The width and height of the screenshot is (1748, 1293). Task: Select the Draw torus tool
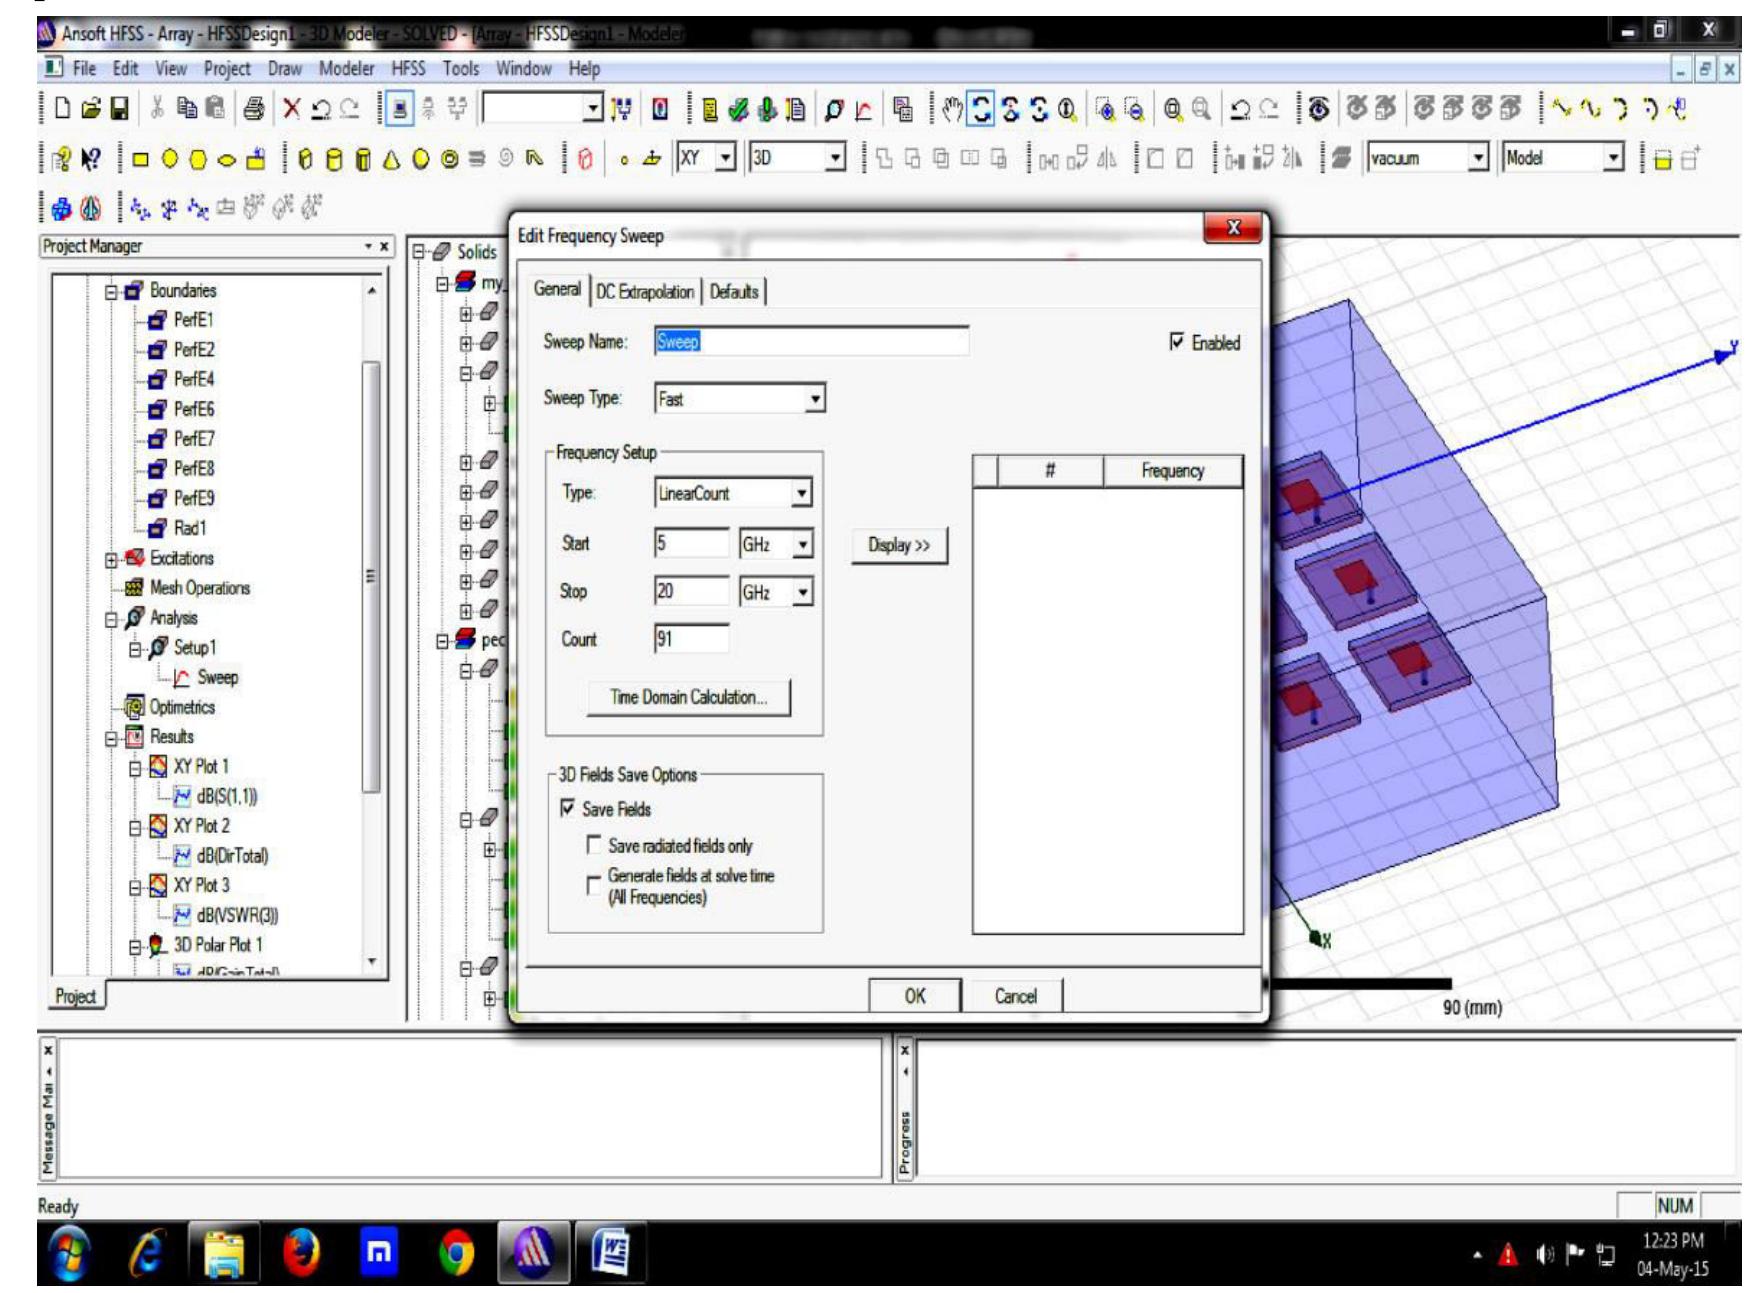450,159
